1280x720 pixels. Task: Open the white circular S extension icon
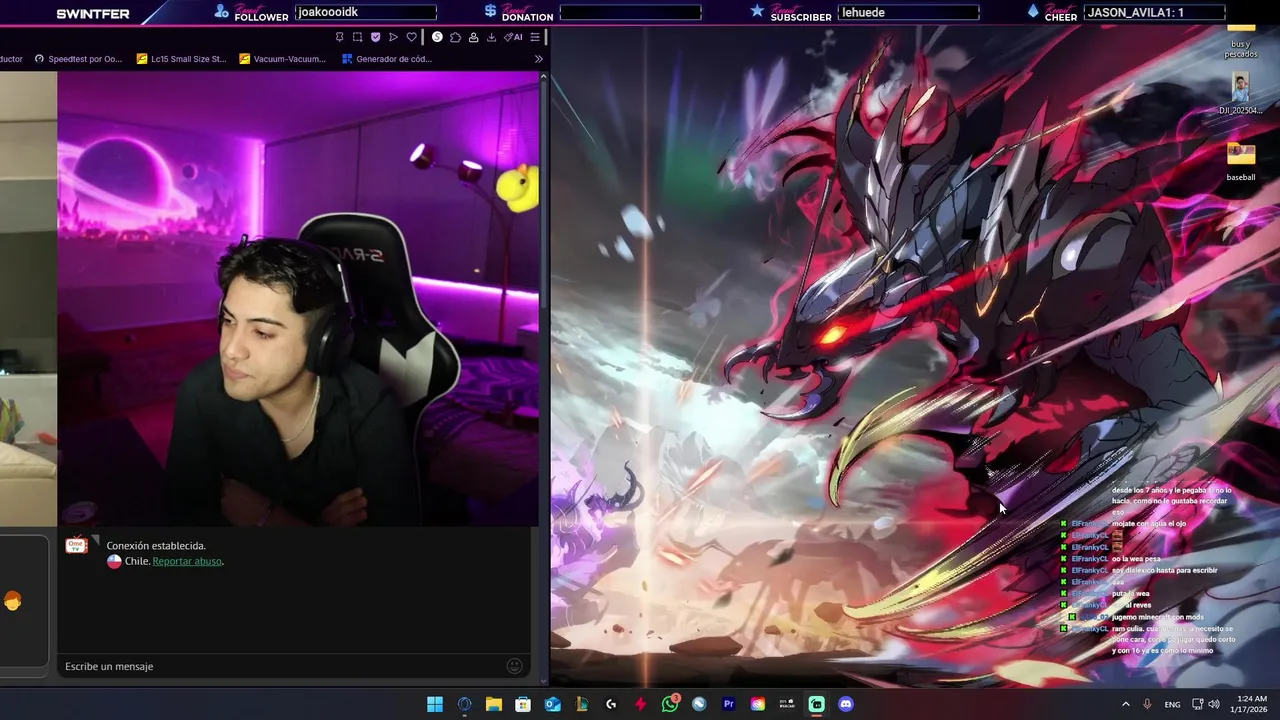437,37
